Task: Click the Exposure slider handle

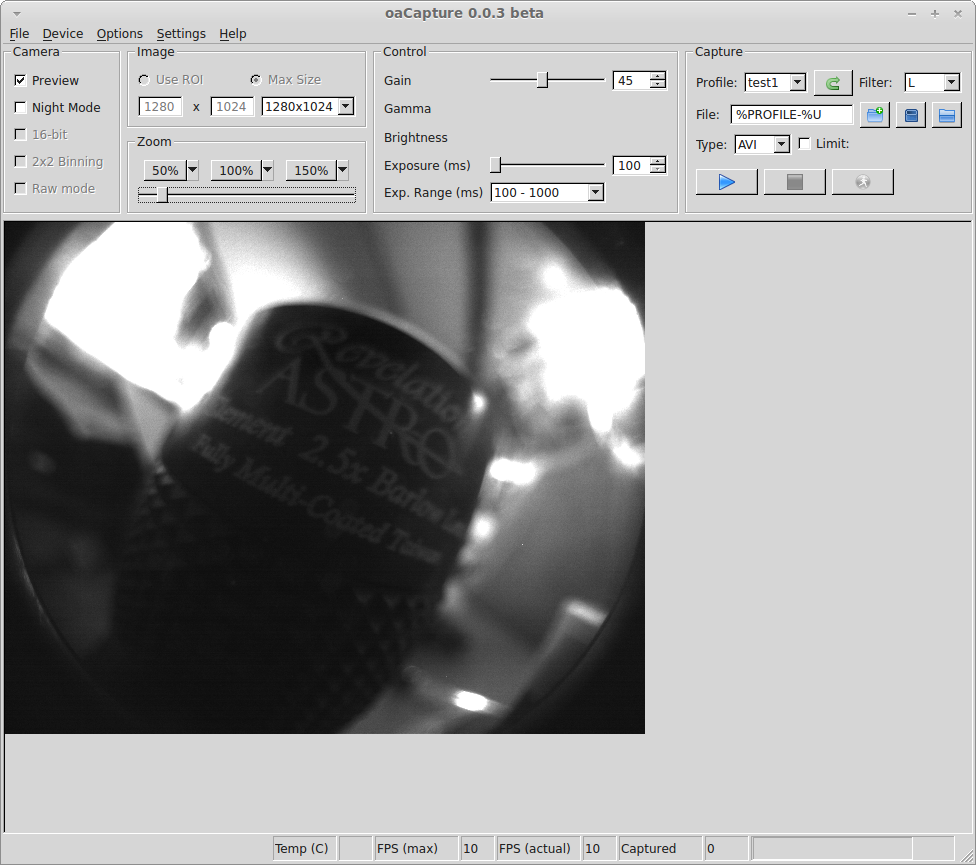Action: point(495,165)
